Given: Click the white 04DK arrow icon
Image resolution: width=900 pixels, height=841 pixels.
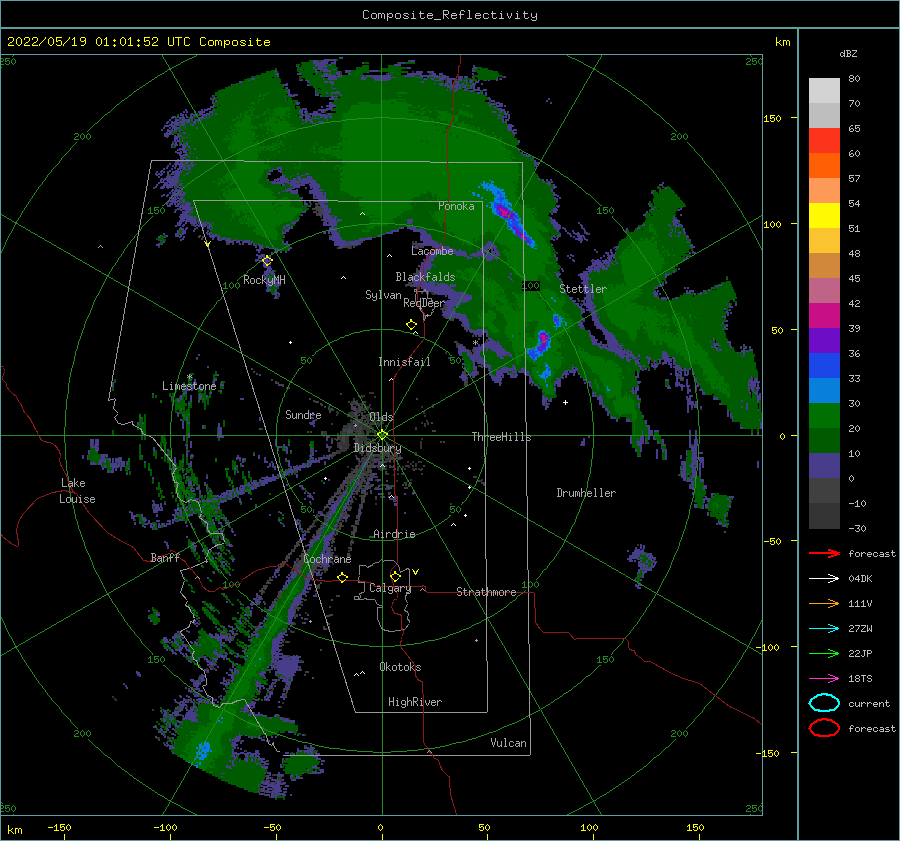Looking at the screenshot, I should tap(824, 579).
